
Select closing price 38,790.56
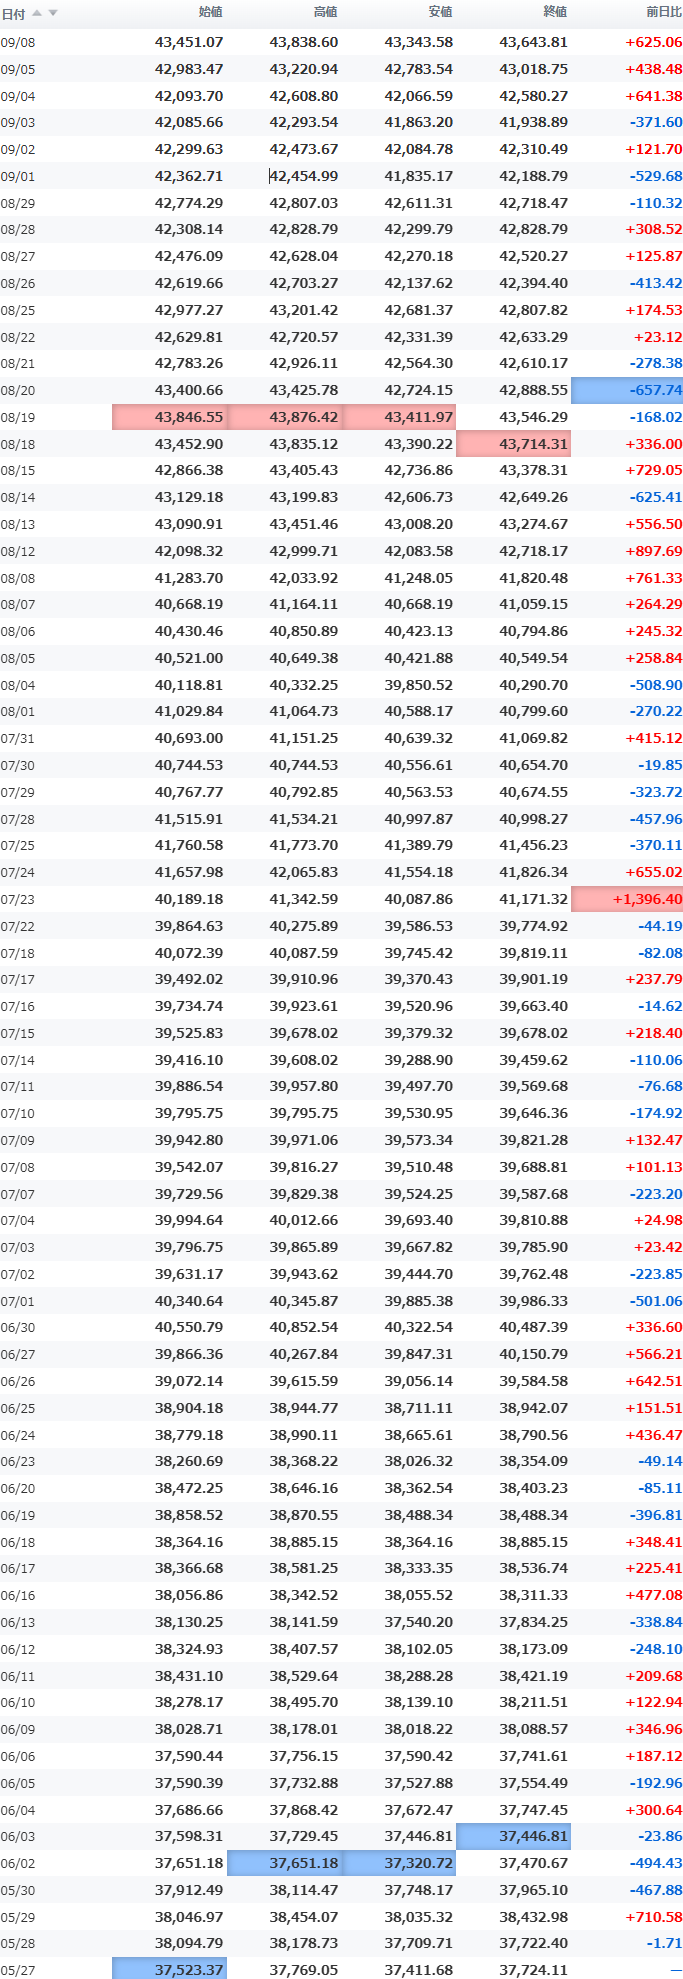pyautogui.click(x=533, y=1434)
